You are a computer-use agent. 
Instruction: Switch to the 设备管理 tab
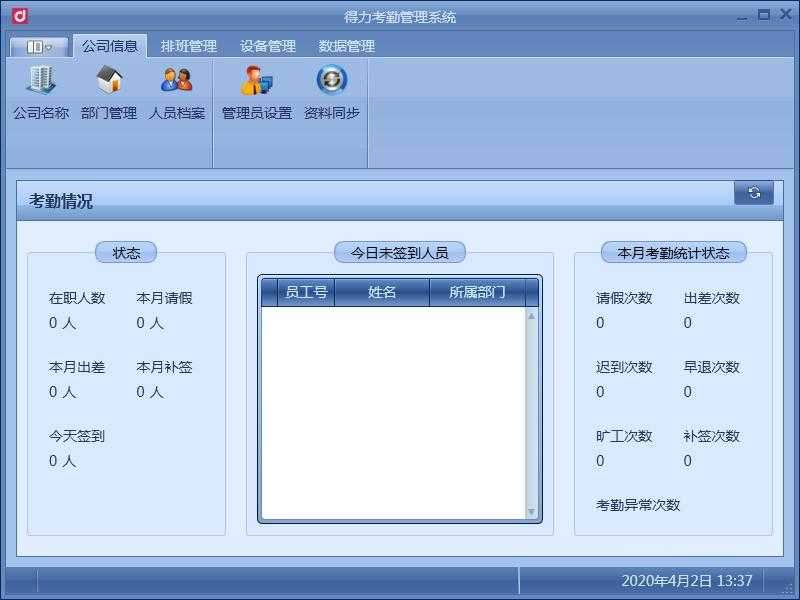coord(267,45)
